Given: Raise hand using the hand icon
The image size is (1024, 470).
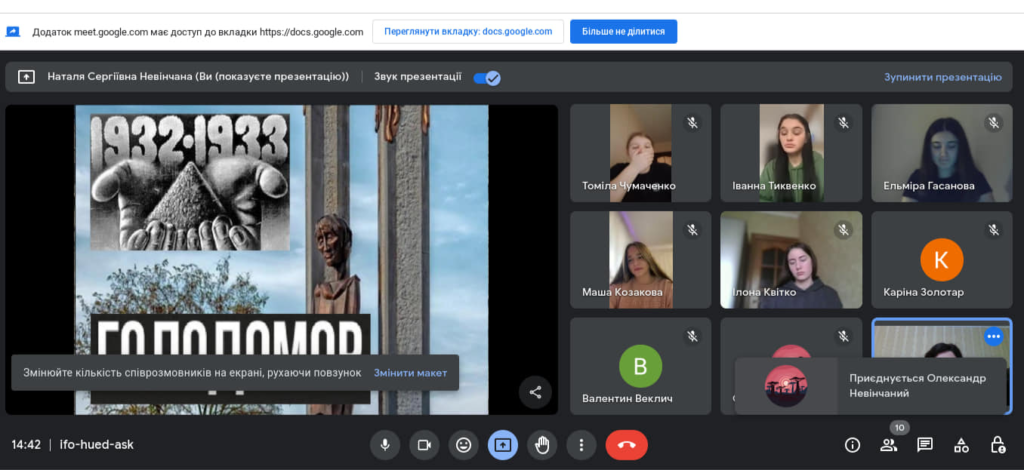Looking at the screenshot, I should pyautogui.click(x=542, y=445).
